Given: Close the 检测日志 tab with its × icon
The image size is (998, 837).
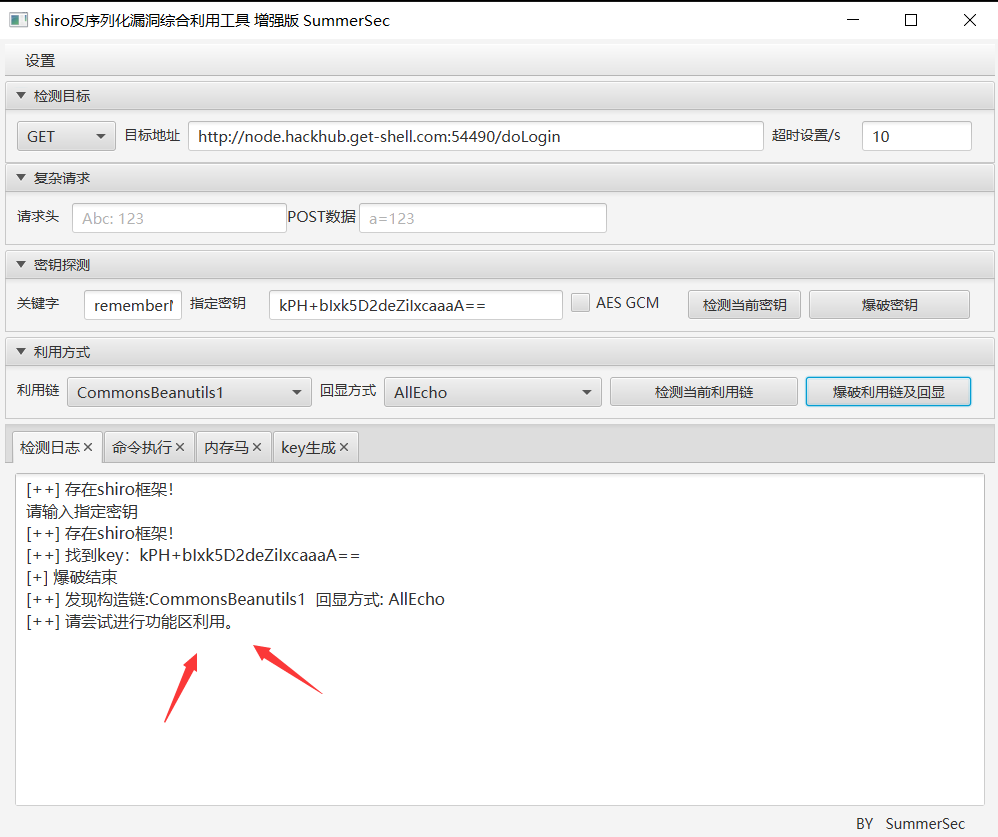Looking at the screenshot, I should 88,447.
